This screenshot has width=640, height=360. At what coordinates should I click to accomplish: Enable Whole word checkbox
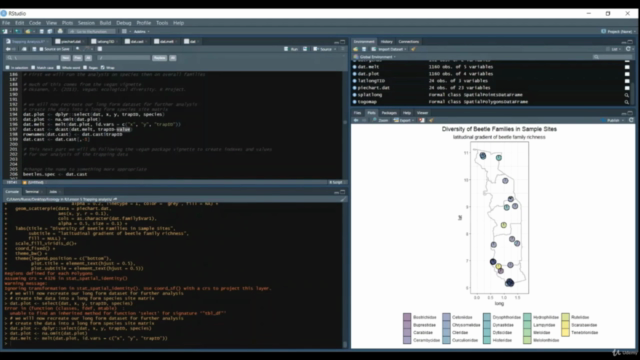[x=58, y=67]
